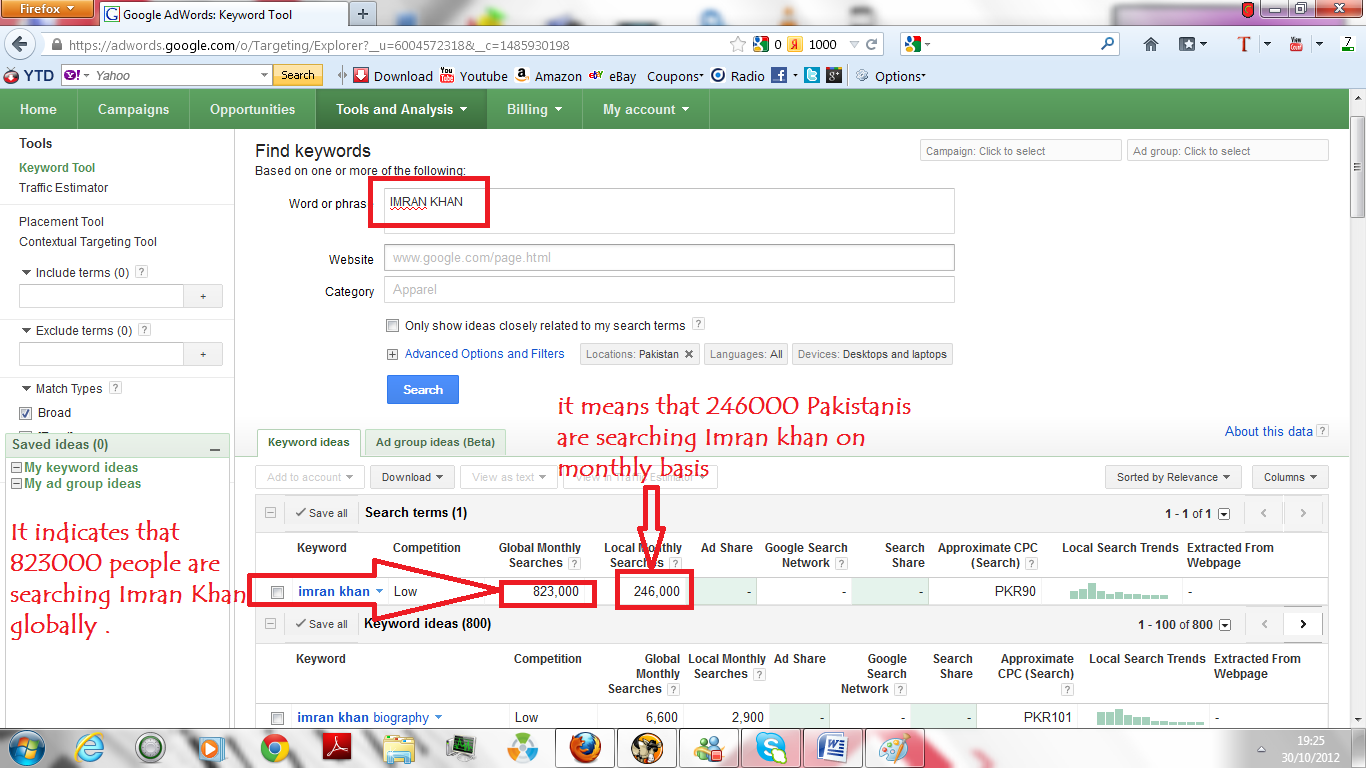Click the Google+ icon in toolbar
The image size is (1366, 768).
[833, 75]
